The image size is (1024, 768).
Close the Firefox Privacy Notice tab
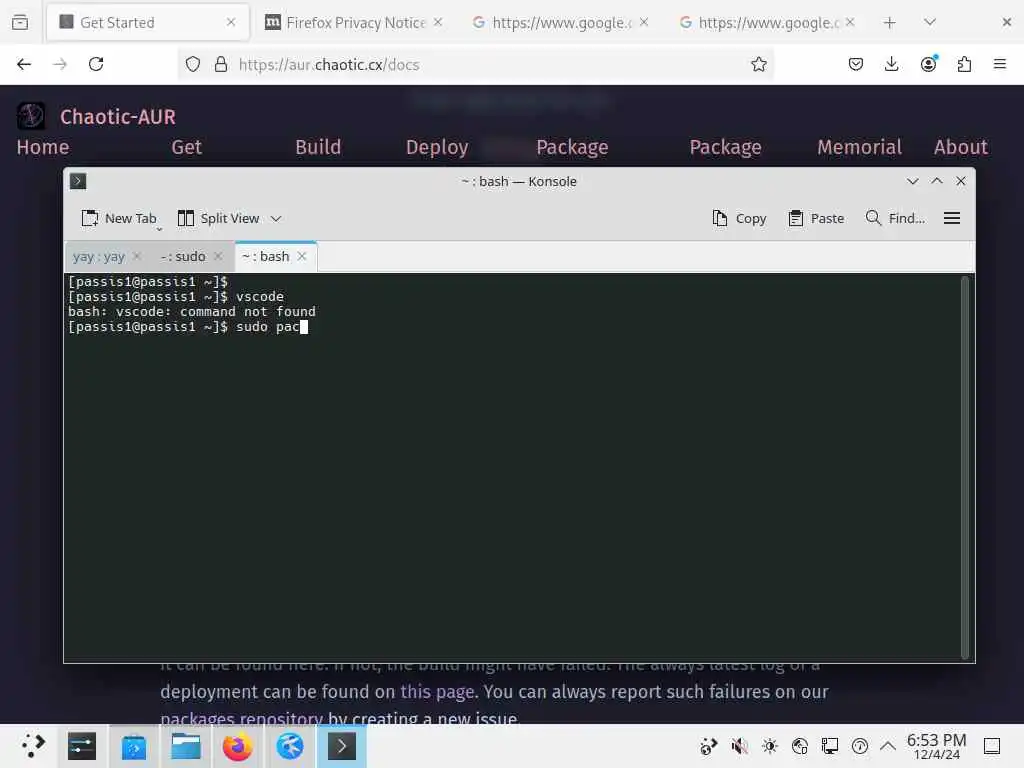pyautogui.click(x=438, y=22)
